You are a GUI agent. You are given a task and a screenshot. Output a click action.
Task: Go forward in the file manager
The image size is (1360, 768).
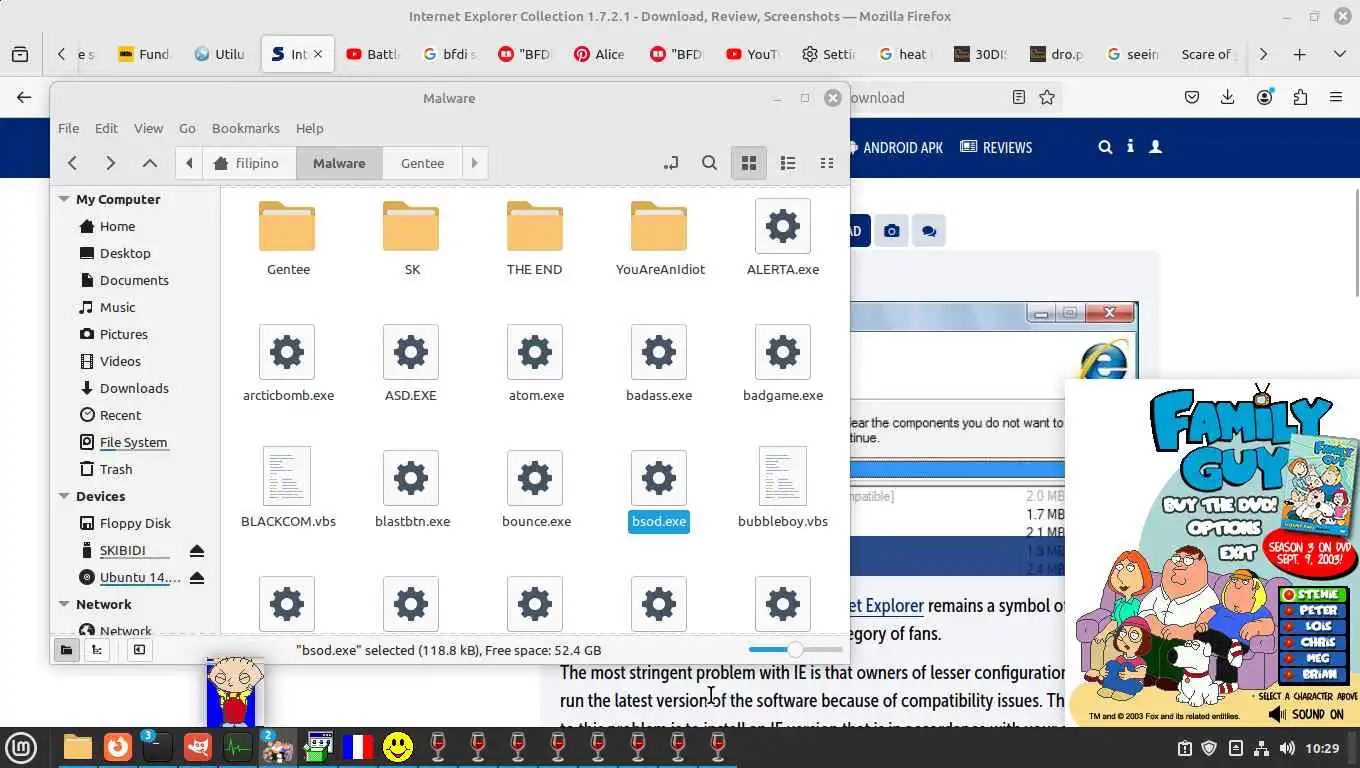coord(110,163)
